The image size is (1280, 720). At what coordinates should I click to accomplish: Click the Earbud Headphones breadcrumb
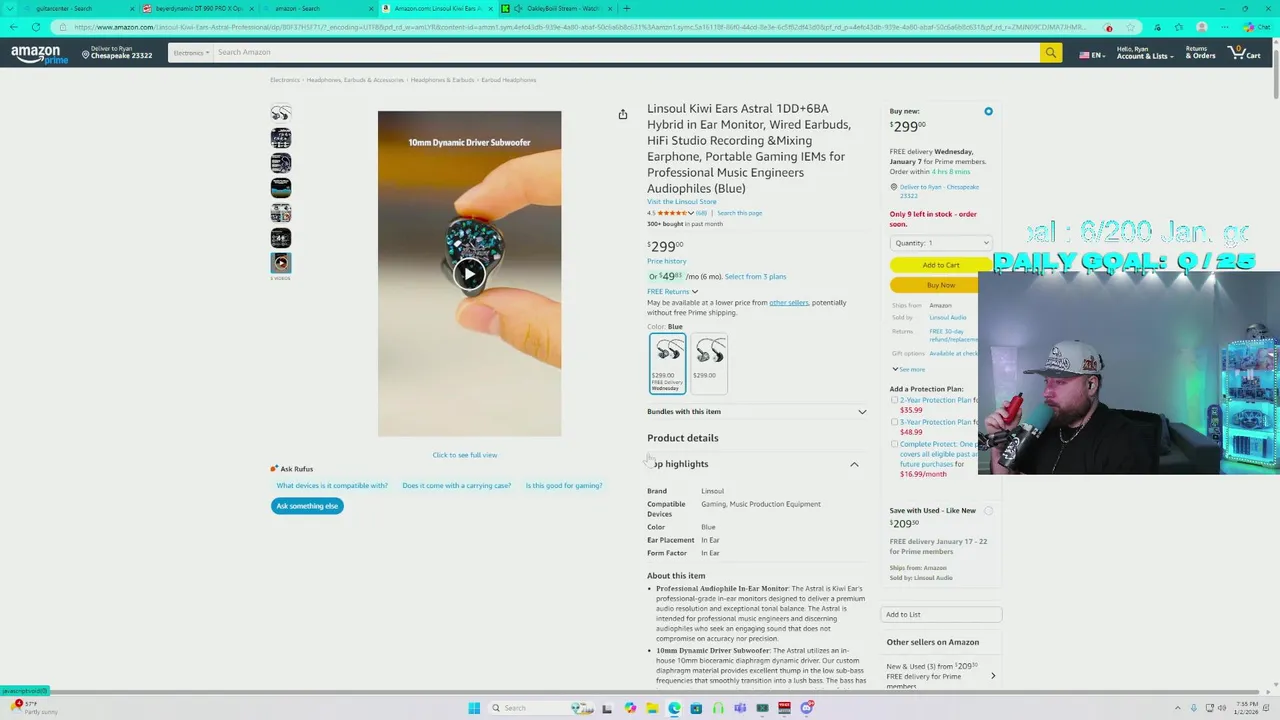pos(508,80)
